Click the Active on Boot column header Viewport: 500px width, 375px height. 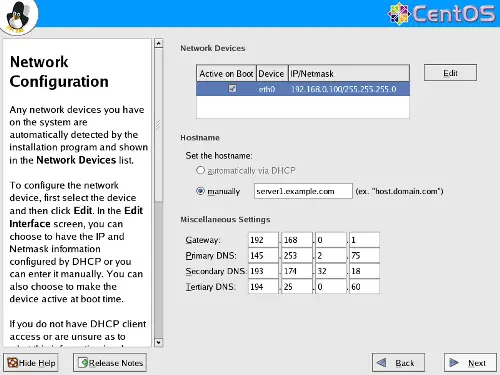pyautogui.click(x=226, y=73)
